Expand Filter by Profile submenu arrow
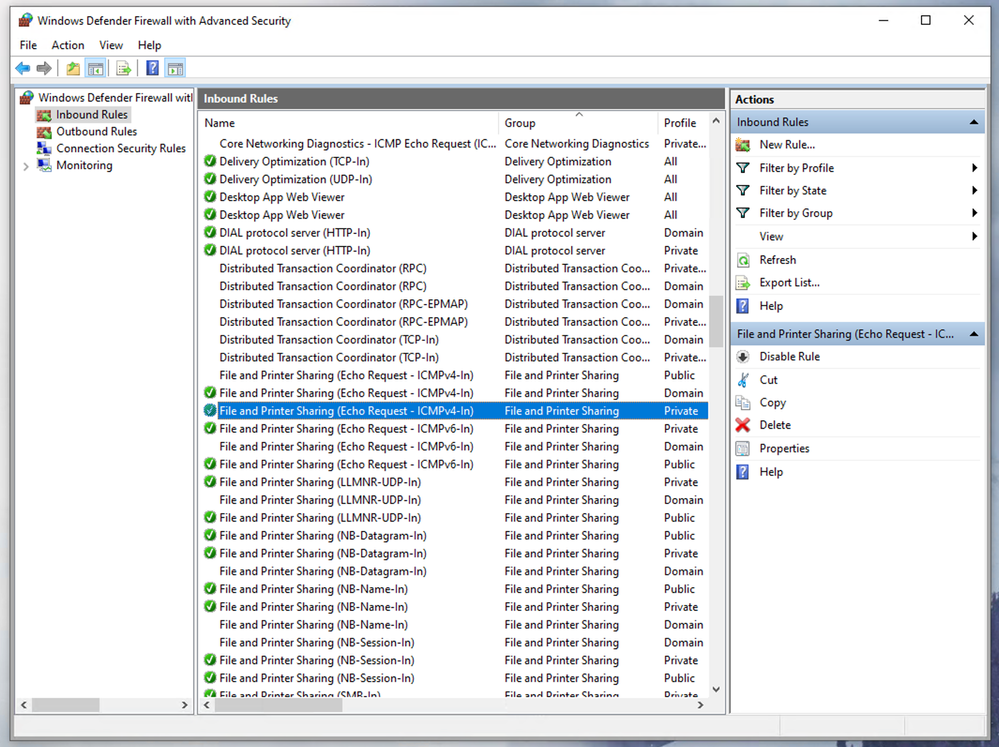Screen dimensions: 999x747 [x=974, y=168]
